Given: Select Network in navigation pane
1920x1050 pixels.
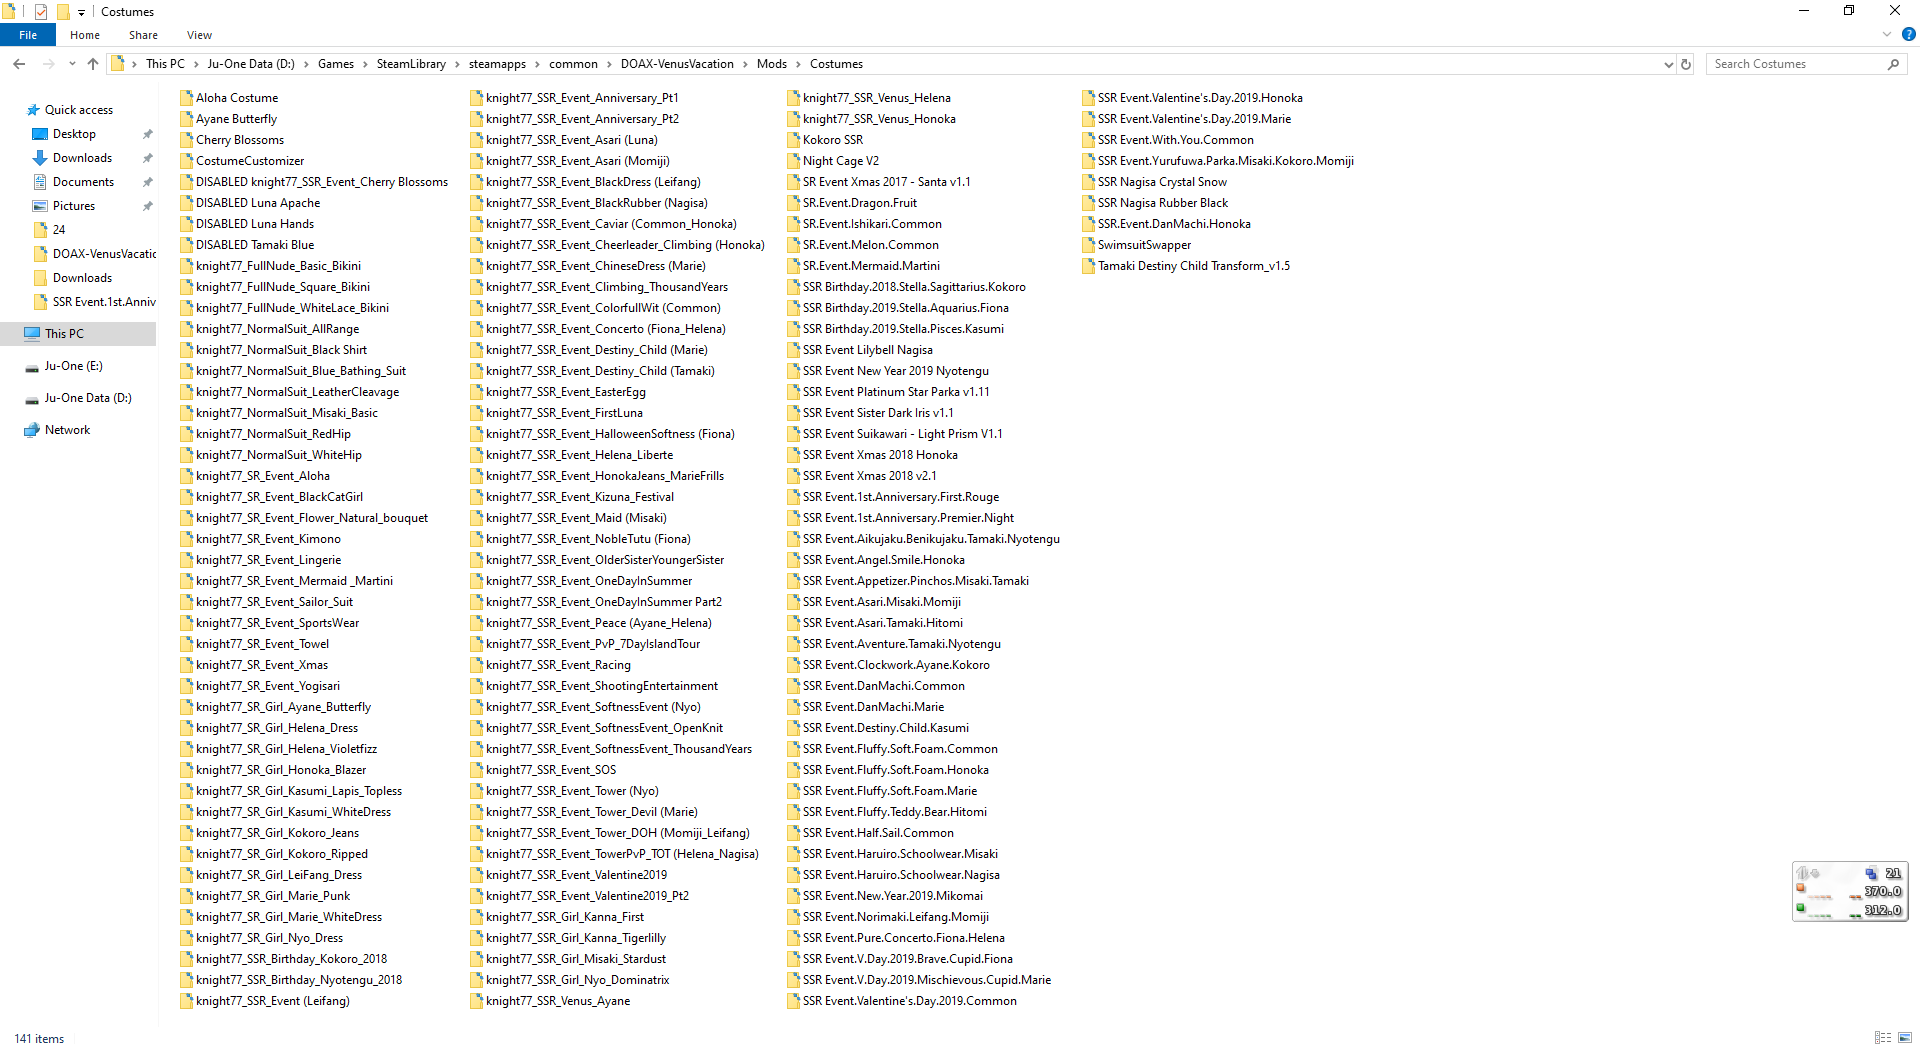Looking at the screenshot, I should click(67, 430).
